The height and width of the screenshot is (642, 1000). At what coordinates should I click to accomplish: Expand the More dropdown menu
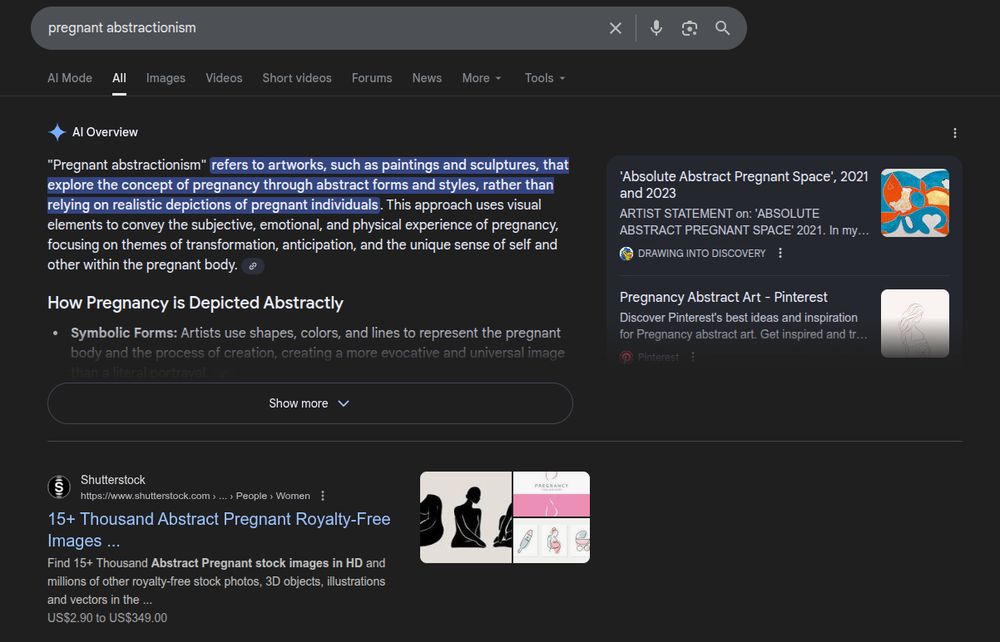click(x=482, y=78)
